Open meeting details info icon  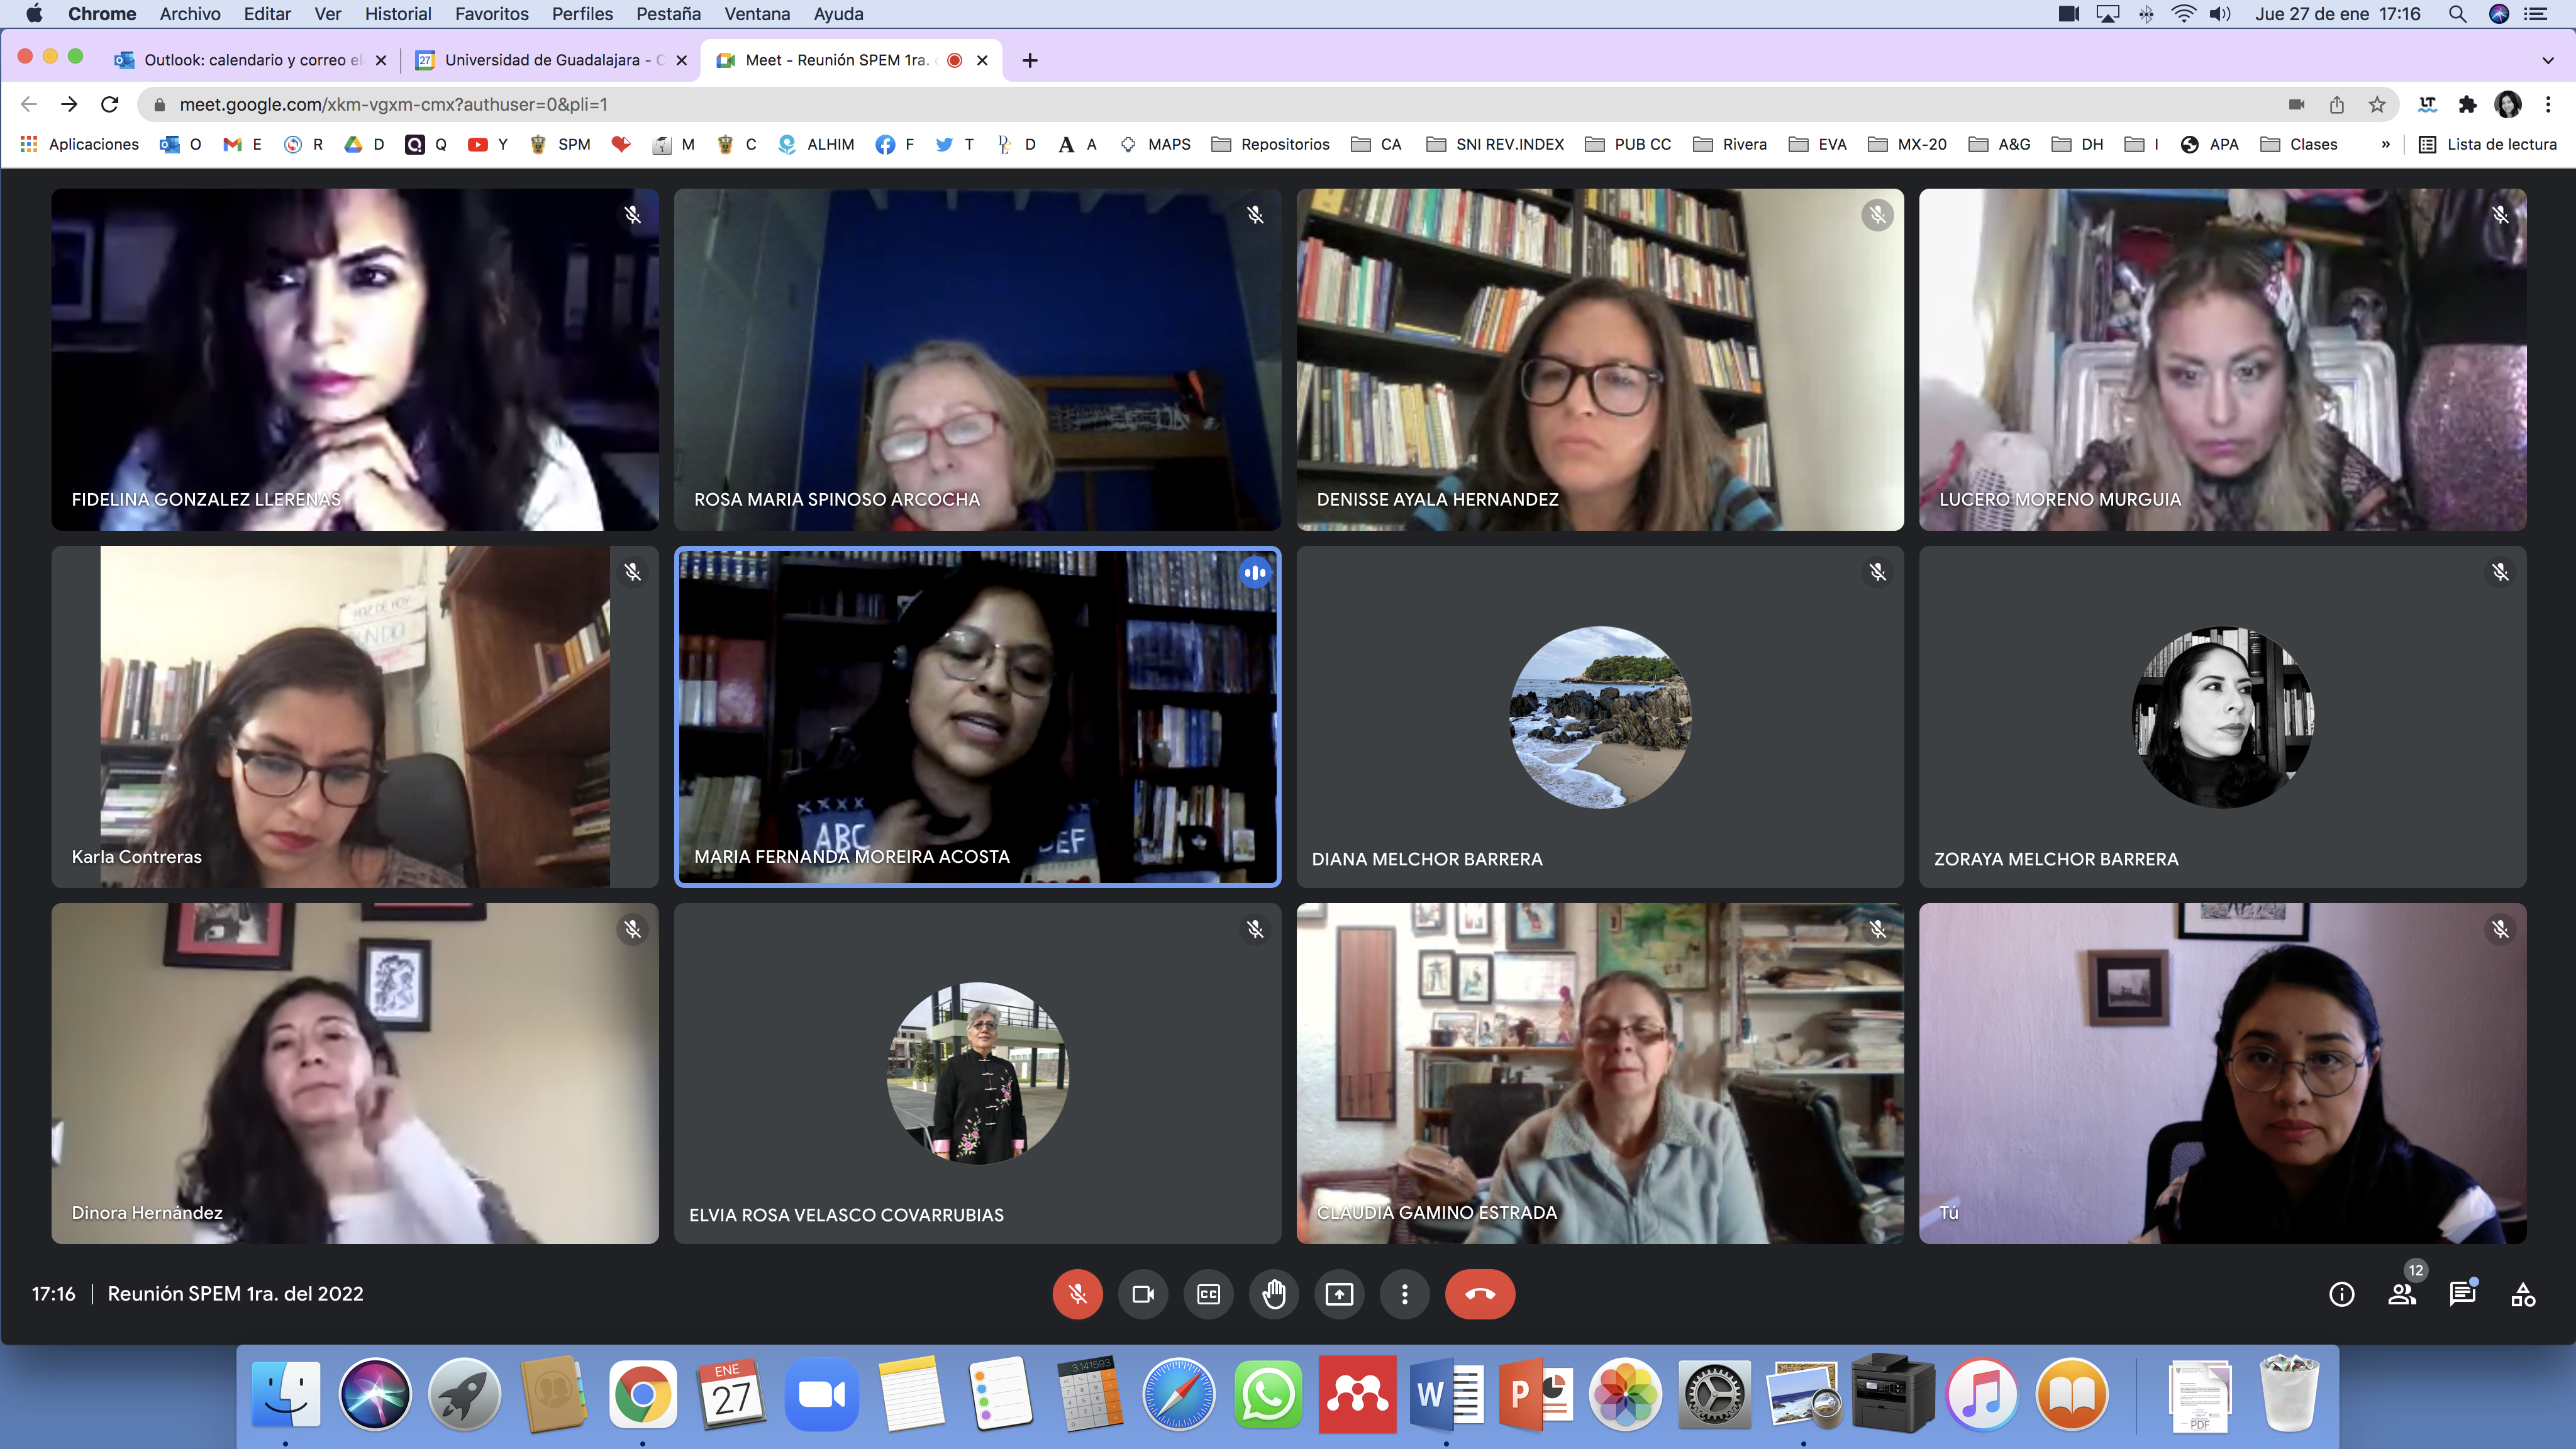(2341, 1294)
